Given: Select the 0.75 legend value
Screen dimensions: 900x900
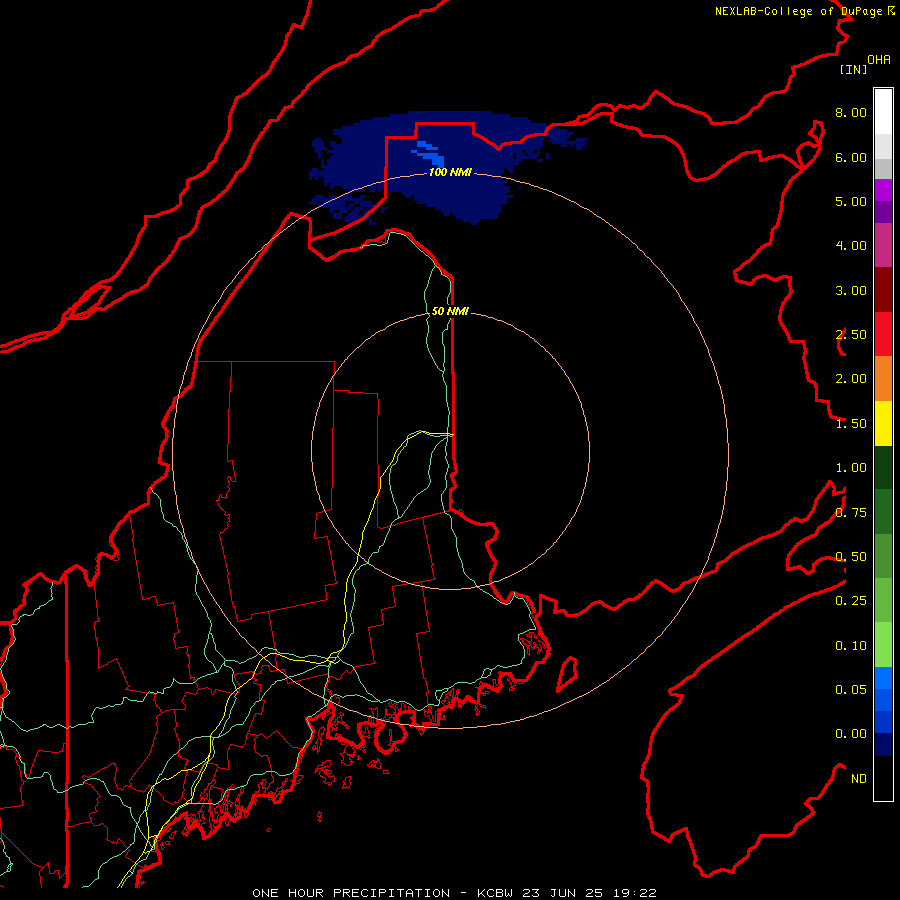Looking at the screenshot, I should tap(851, 513).
